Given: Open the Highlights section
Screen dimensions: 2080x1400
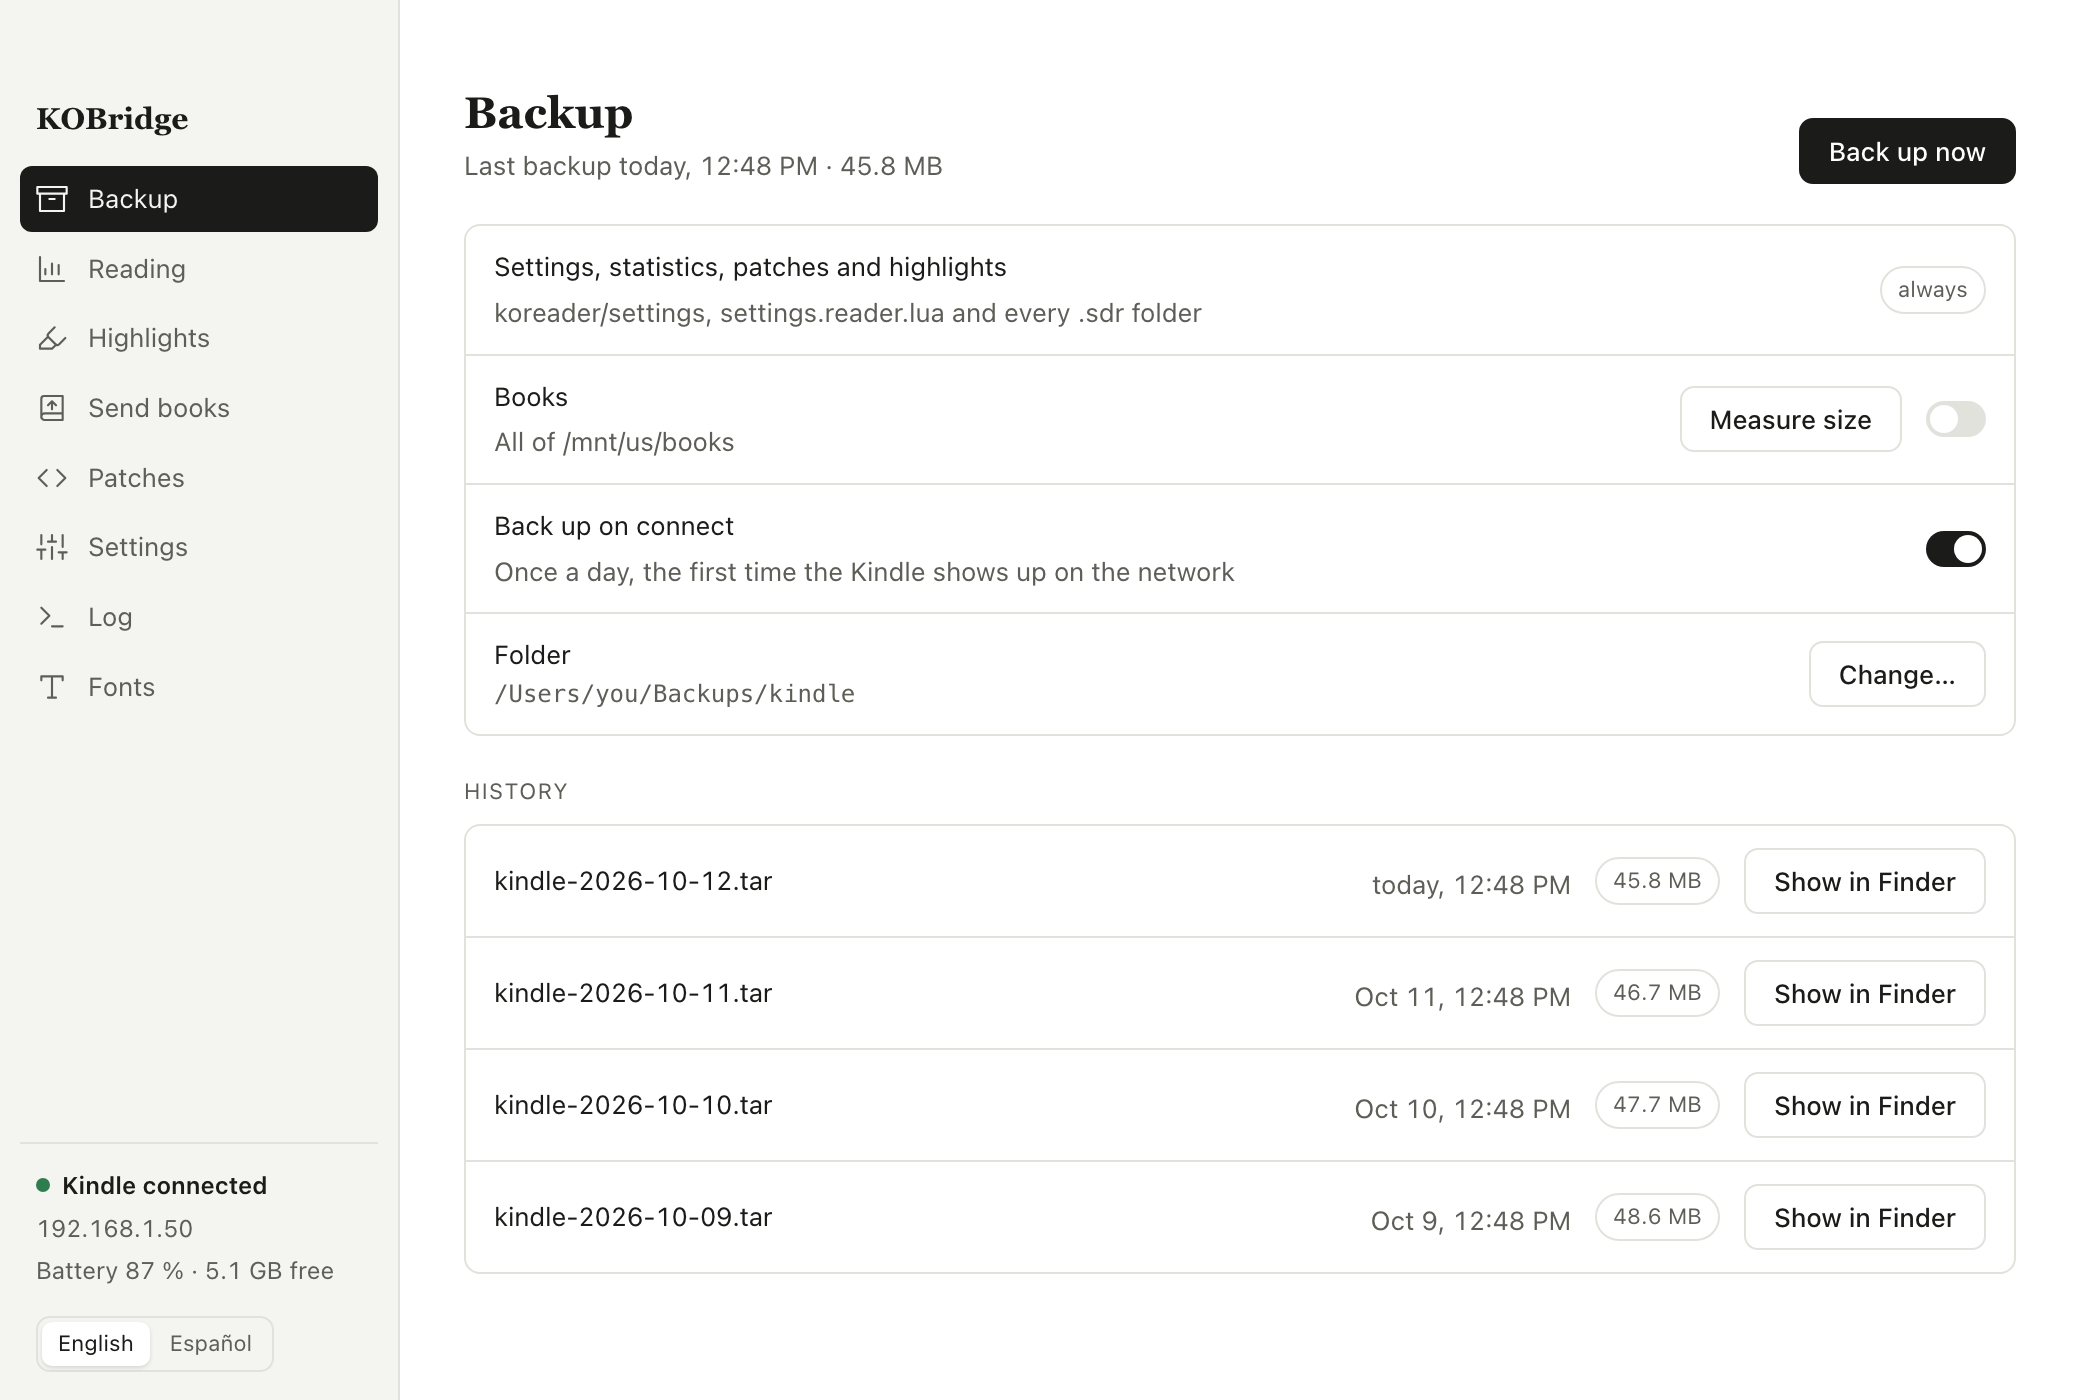Looking at the screenshot, I should pos(199,338).
